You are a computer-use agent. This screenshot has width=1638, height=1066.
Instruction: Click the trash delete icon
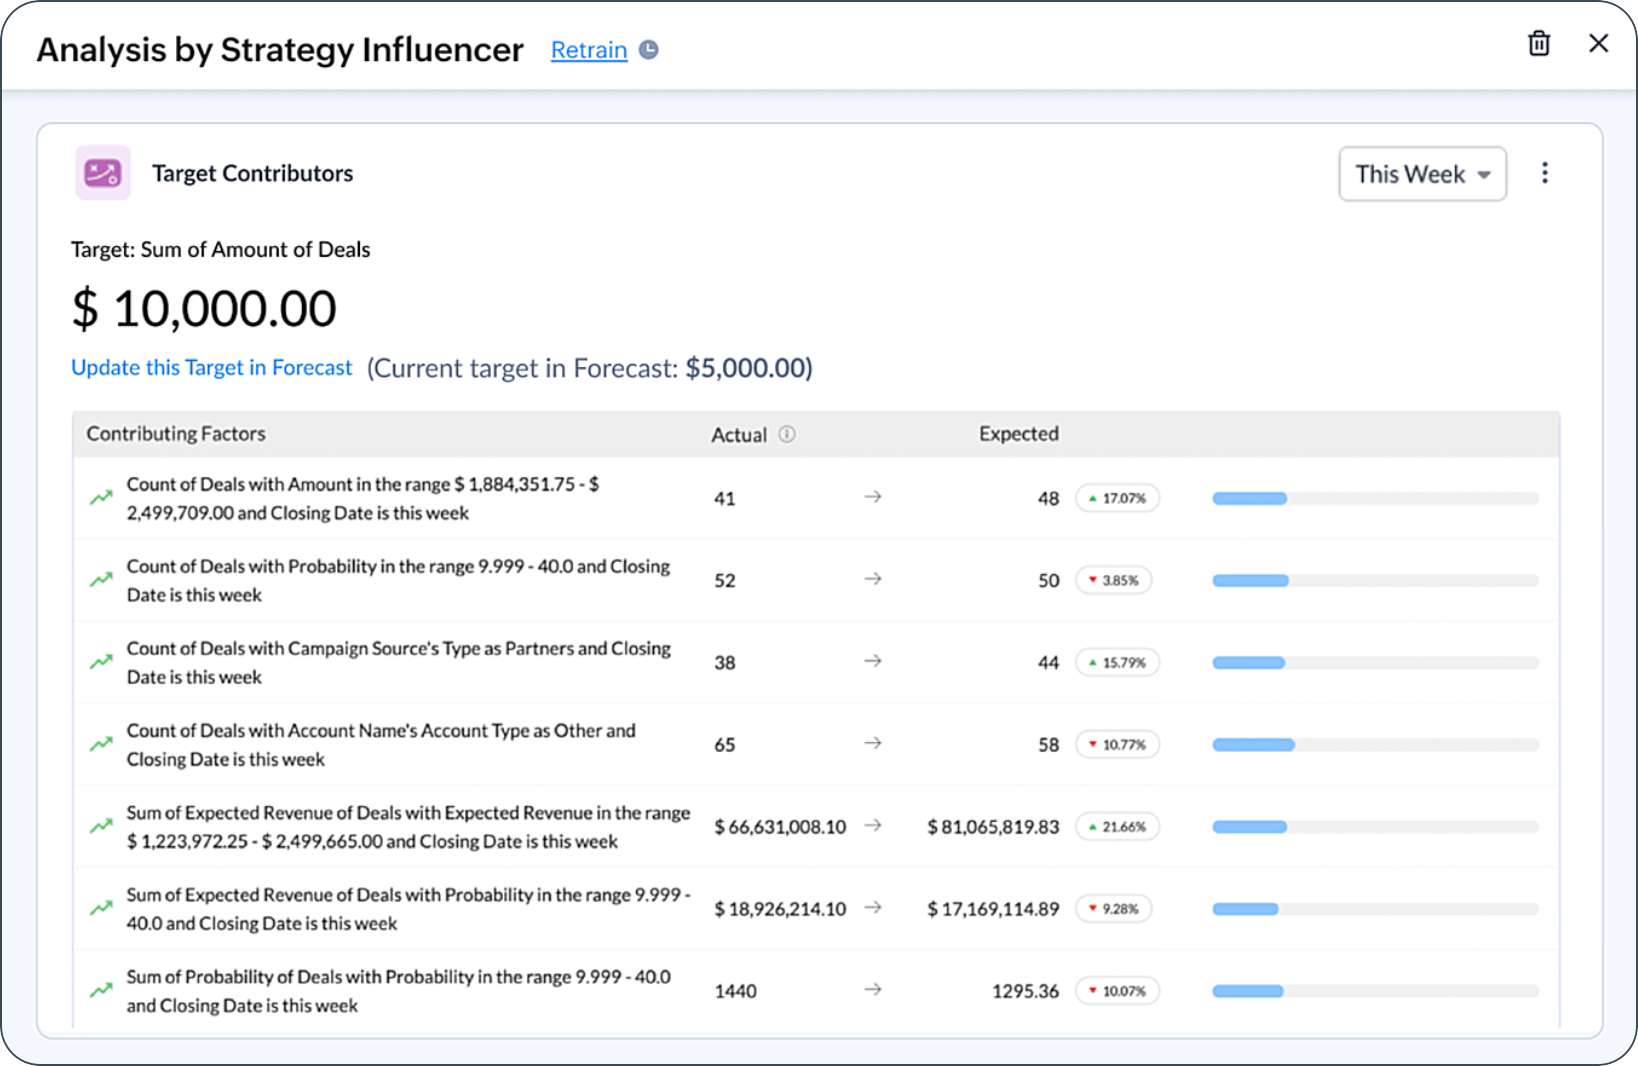[1539, 44]
